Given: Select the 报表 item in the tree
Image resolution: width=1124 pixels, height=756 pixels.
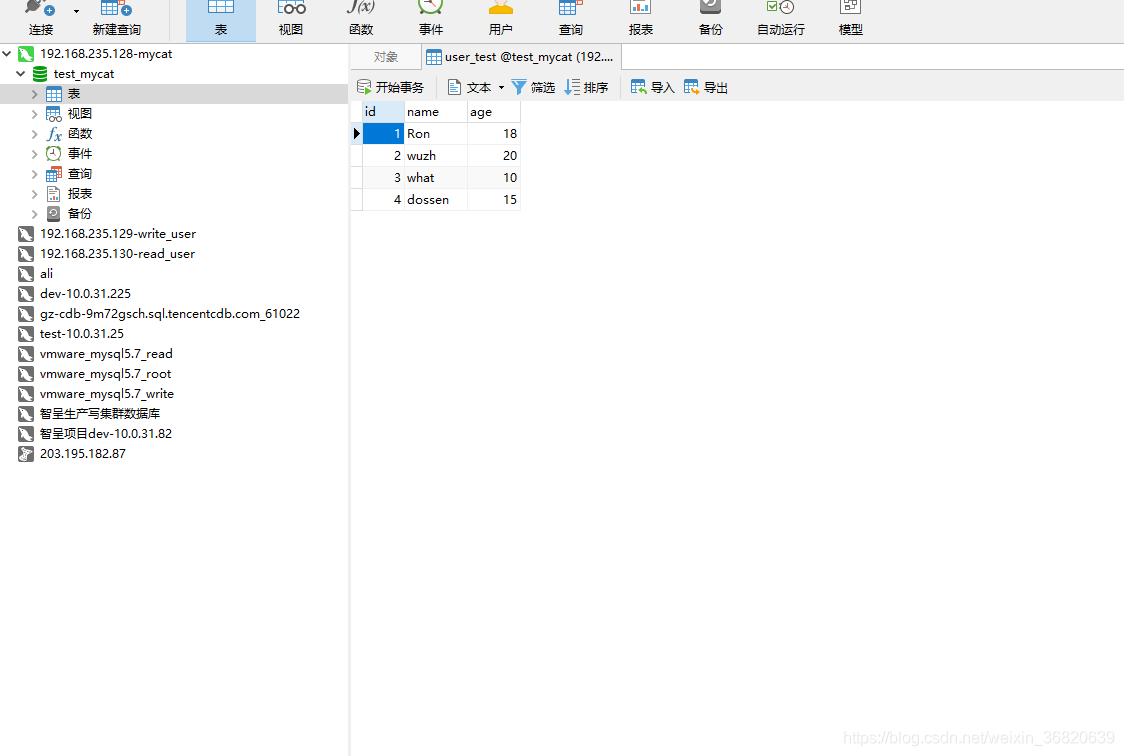Looking at the screenshot, I should coord(80,194).
